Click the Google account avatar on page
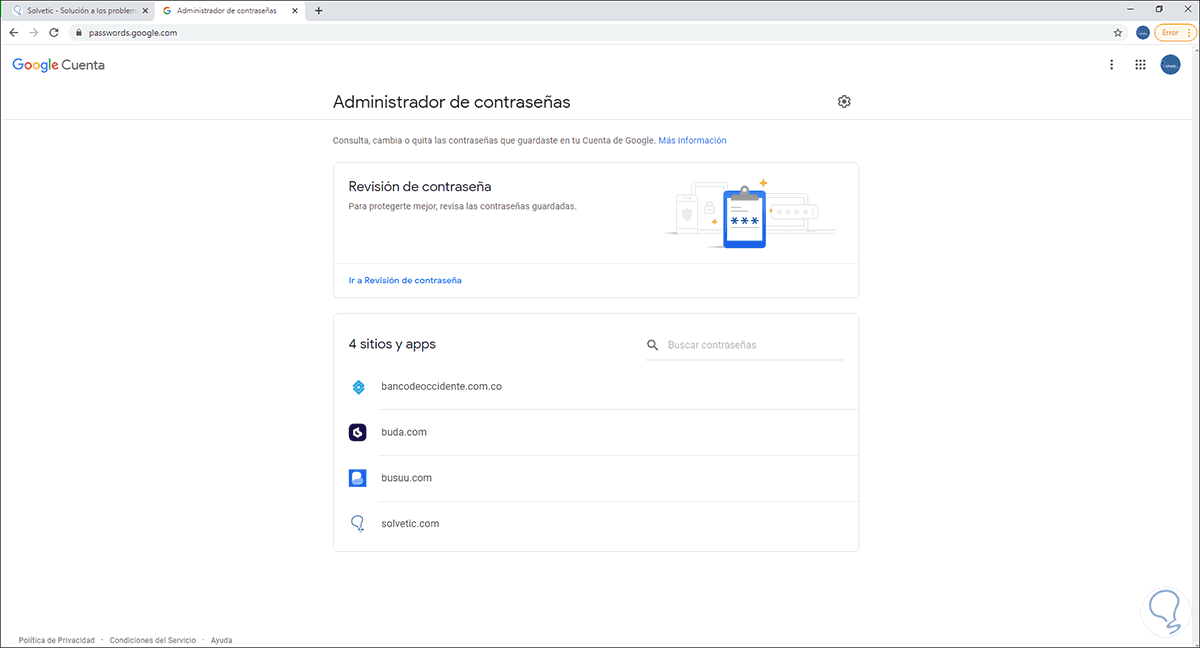The height and width of the screenshot is (648, 1200). pos(1170,65)
